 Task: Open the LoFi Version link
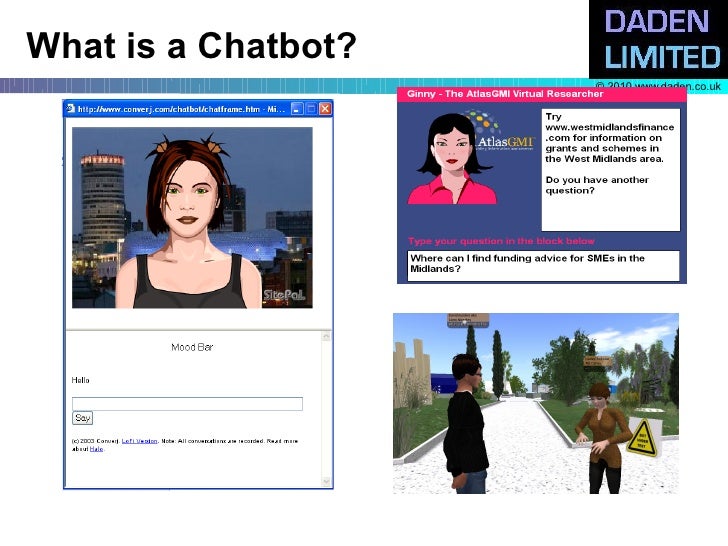pyautogui.click(x=139, y=441)
